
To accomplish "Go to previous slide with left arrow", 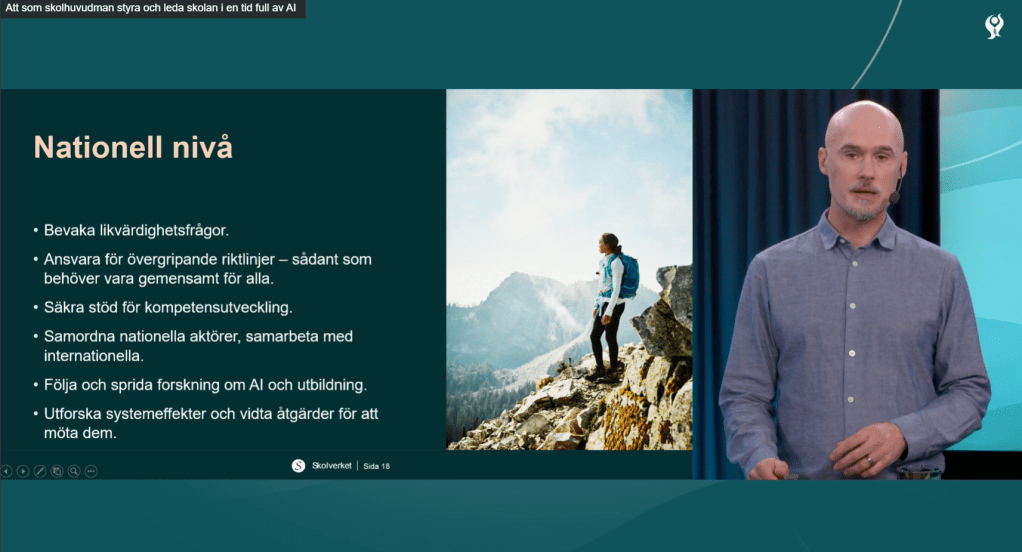I will point(7,471).
